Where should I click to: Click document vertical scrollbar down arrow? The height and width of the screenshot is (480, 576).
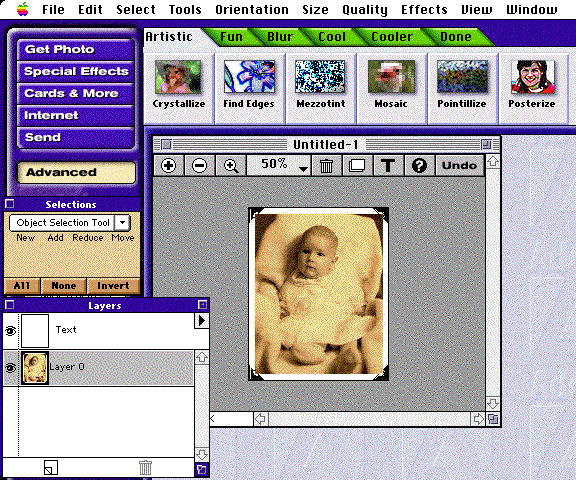tap(493, 404)
